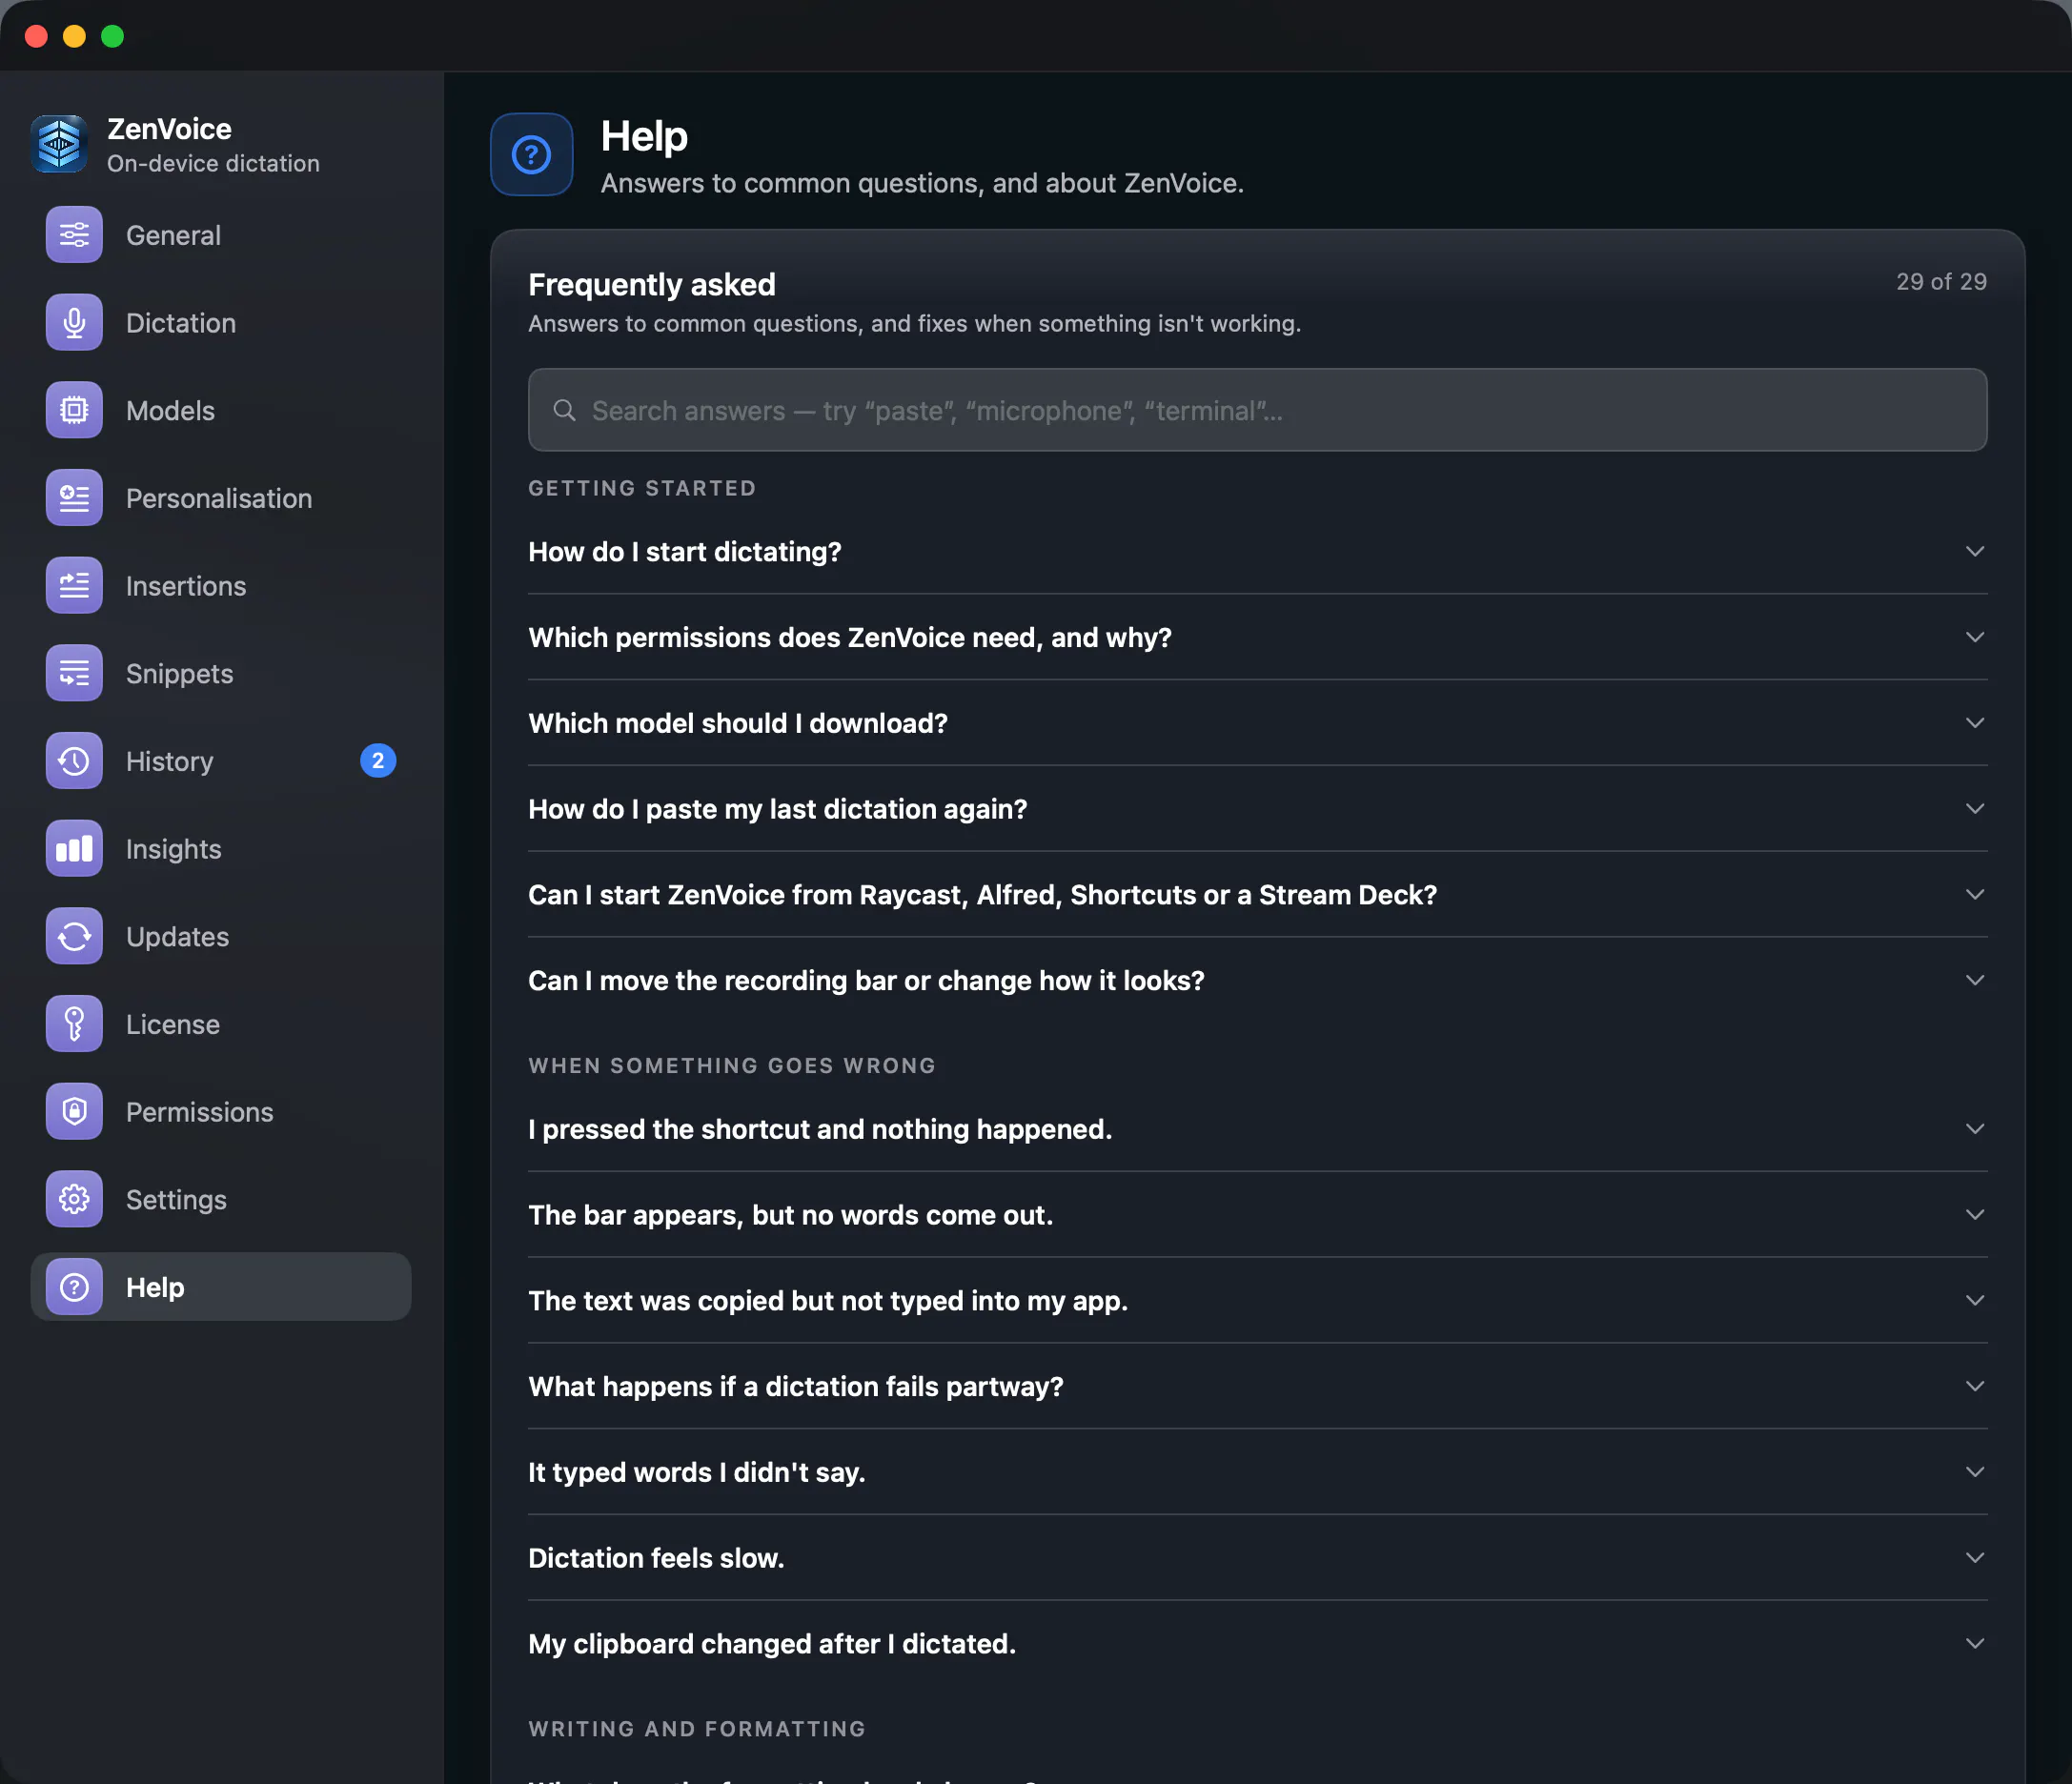The height and width of the screenshot is (1784, 2072).
Task: Click 'WHEN SOMETHING GOES WRONG' heading
Action: coord(732,1066)
